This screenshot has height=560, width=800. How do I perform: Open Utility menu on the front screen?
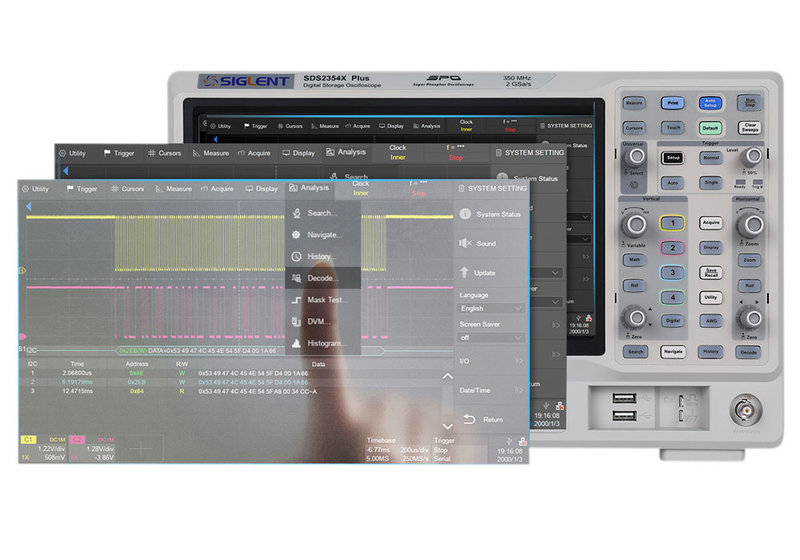[x=35, y=189]
